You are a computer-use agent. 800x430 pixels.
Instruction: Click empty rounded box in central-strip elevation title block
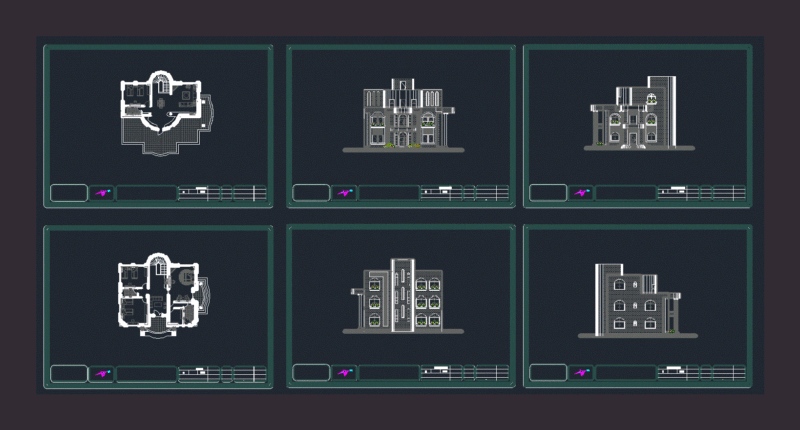[311, 372]
